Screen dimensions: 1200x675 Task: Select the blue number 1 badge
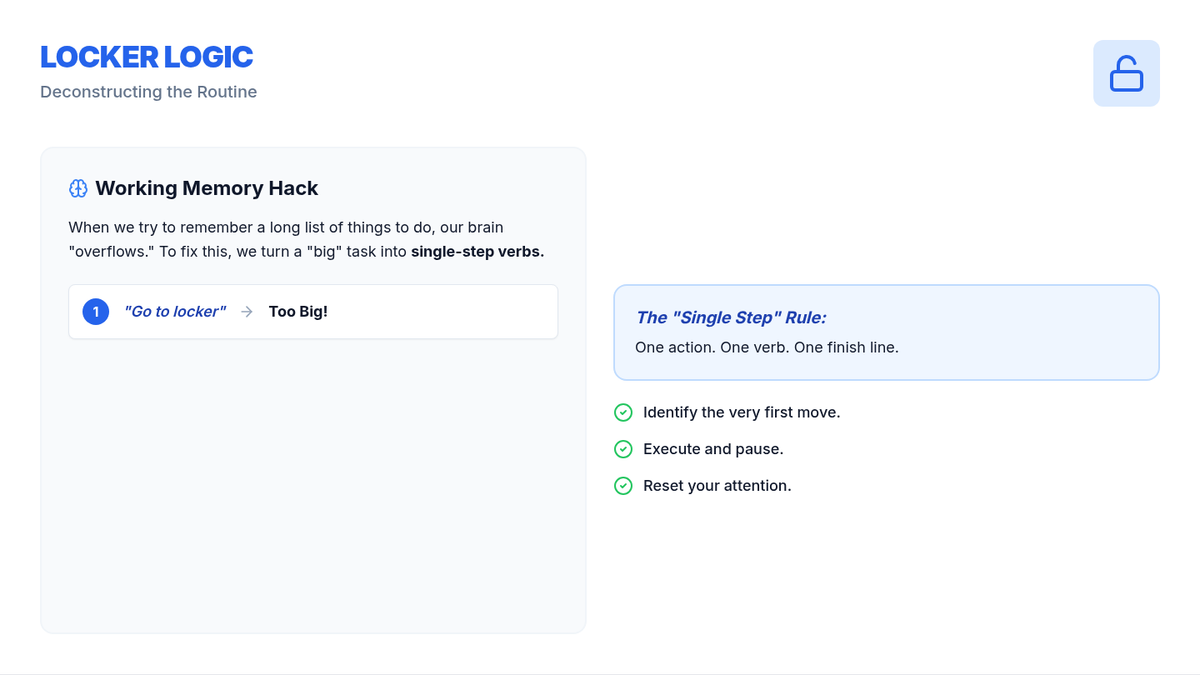95,312
